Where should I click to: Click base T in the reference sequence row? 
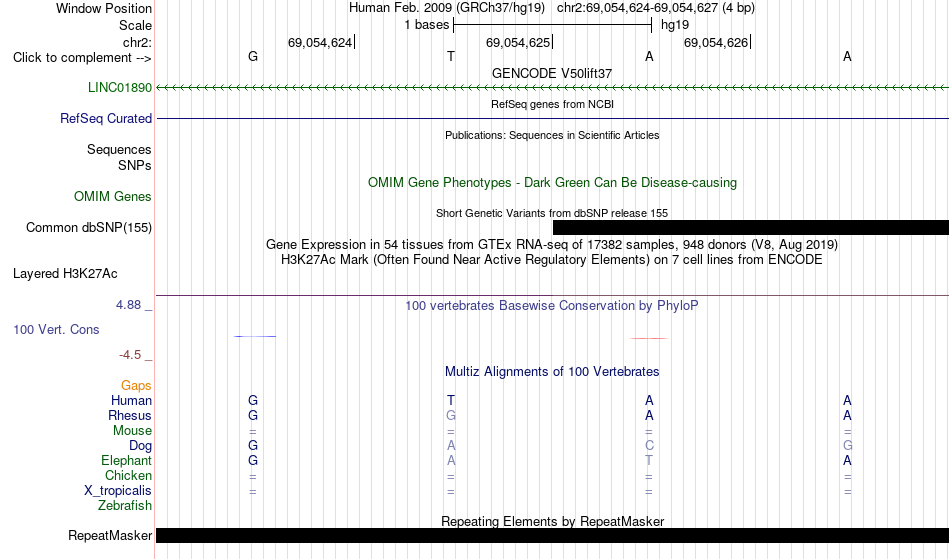coord(451,56)
